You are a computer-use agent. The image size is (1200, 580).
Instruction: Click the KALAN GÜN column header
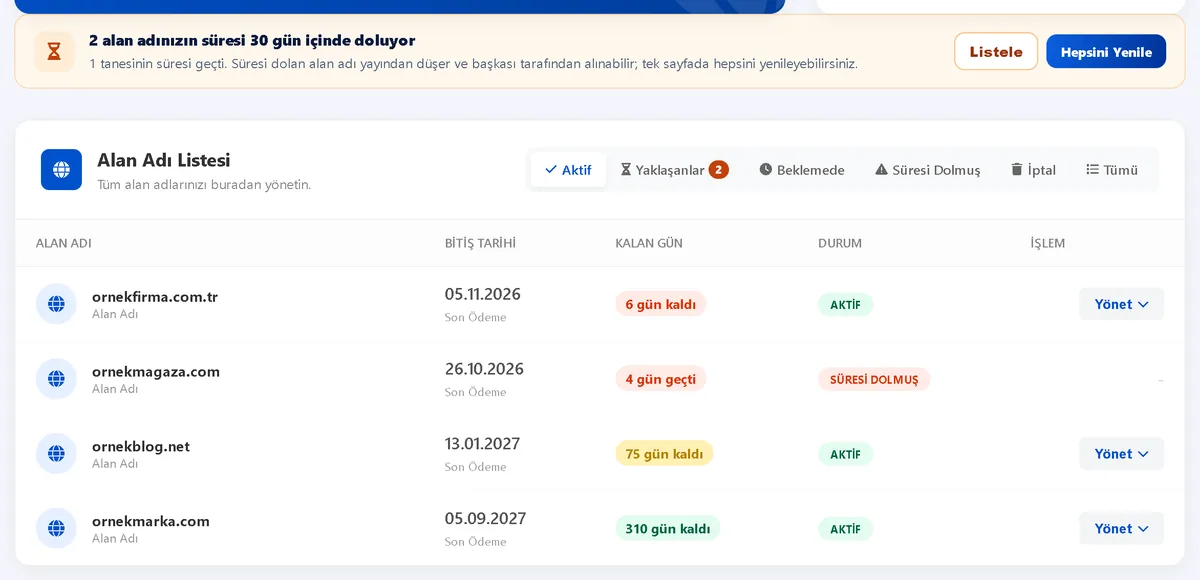[649, 243]
